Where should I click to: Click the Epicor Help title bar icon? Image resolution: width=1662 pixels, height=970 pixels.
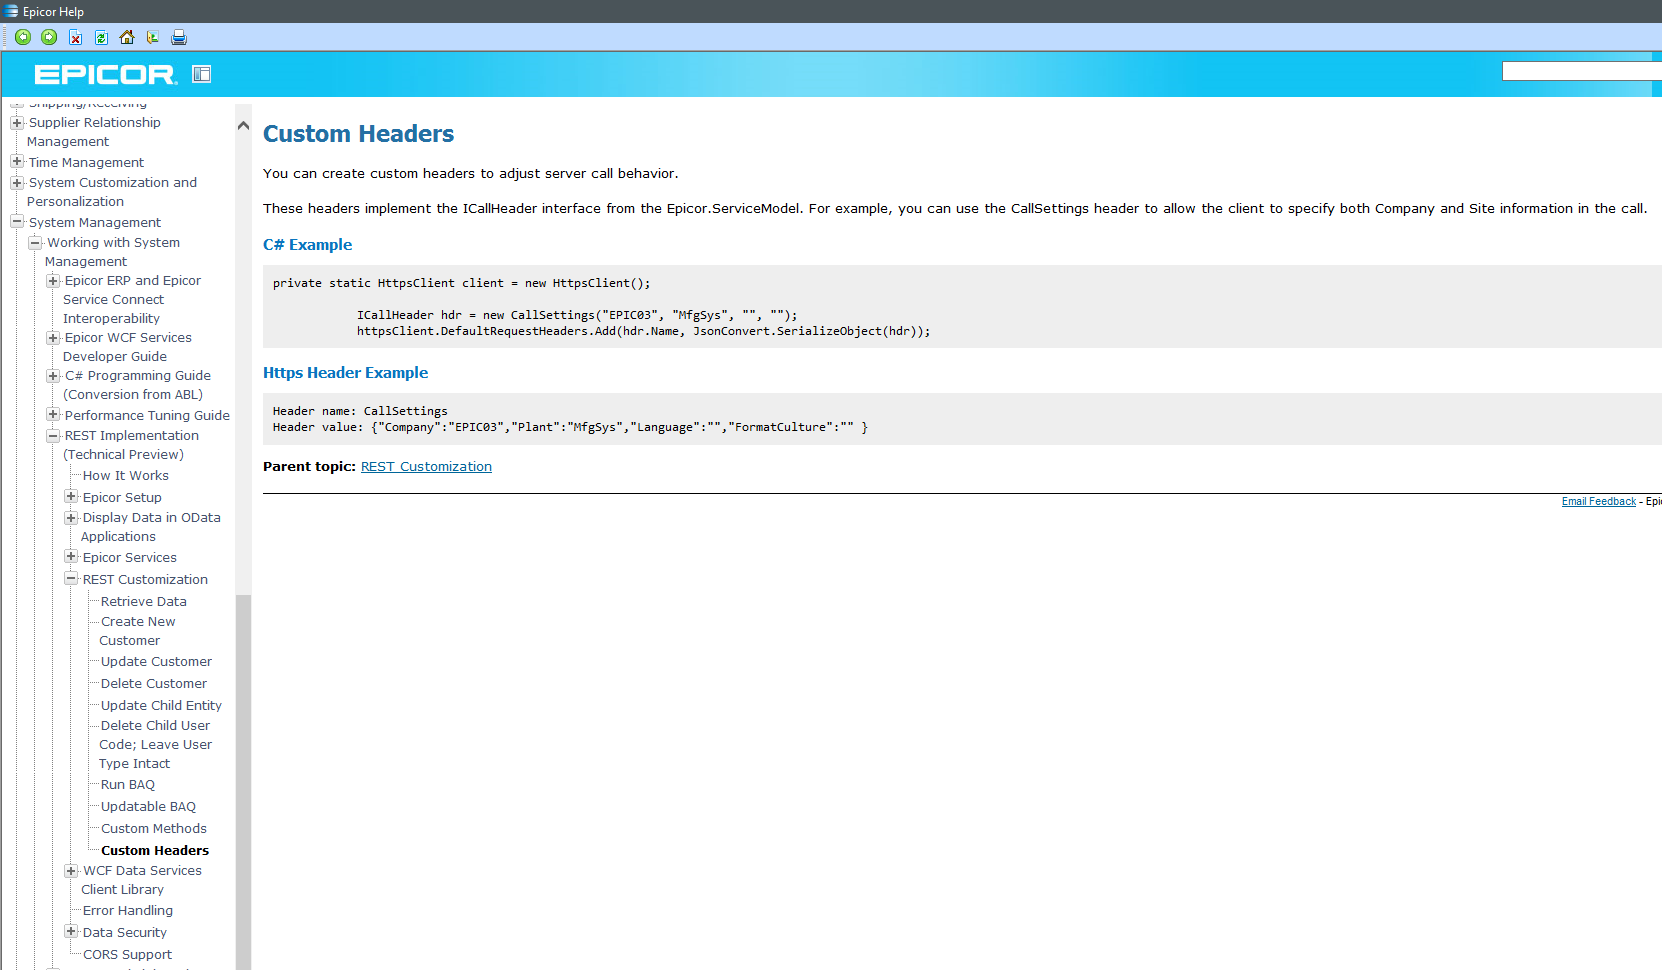pyautogui.click(x=11, y=11)
